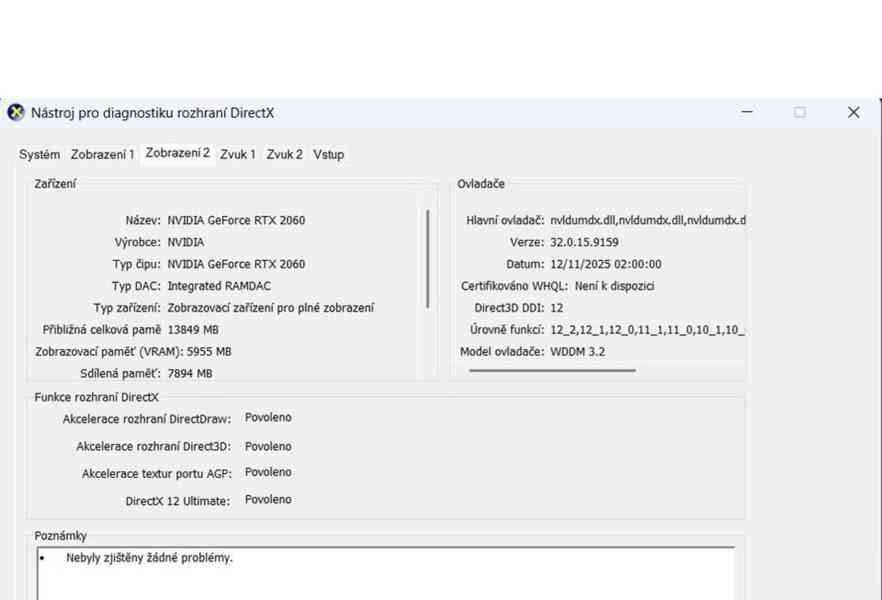Click the Název value NVIDIA GeForce RTX 2060

[x=236, y=220]
